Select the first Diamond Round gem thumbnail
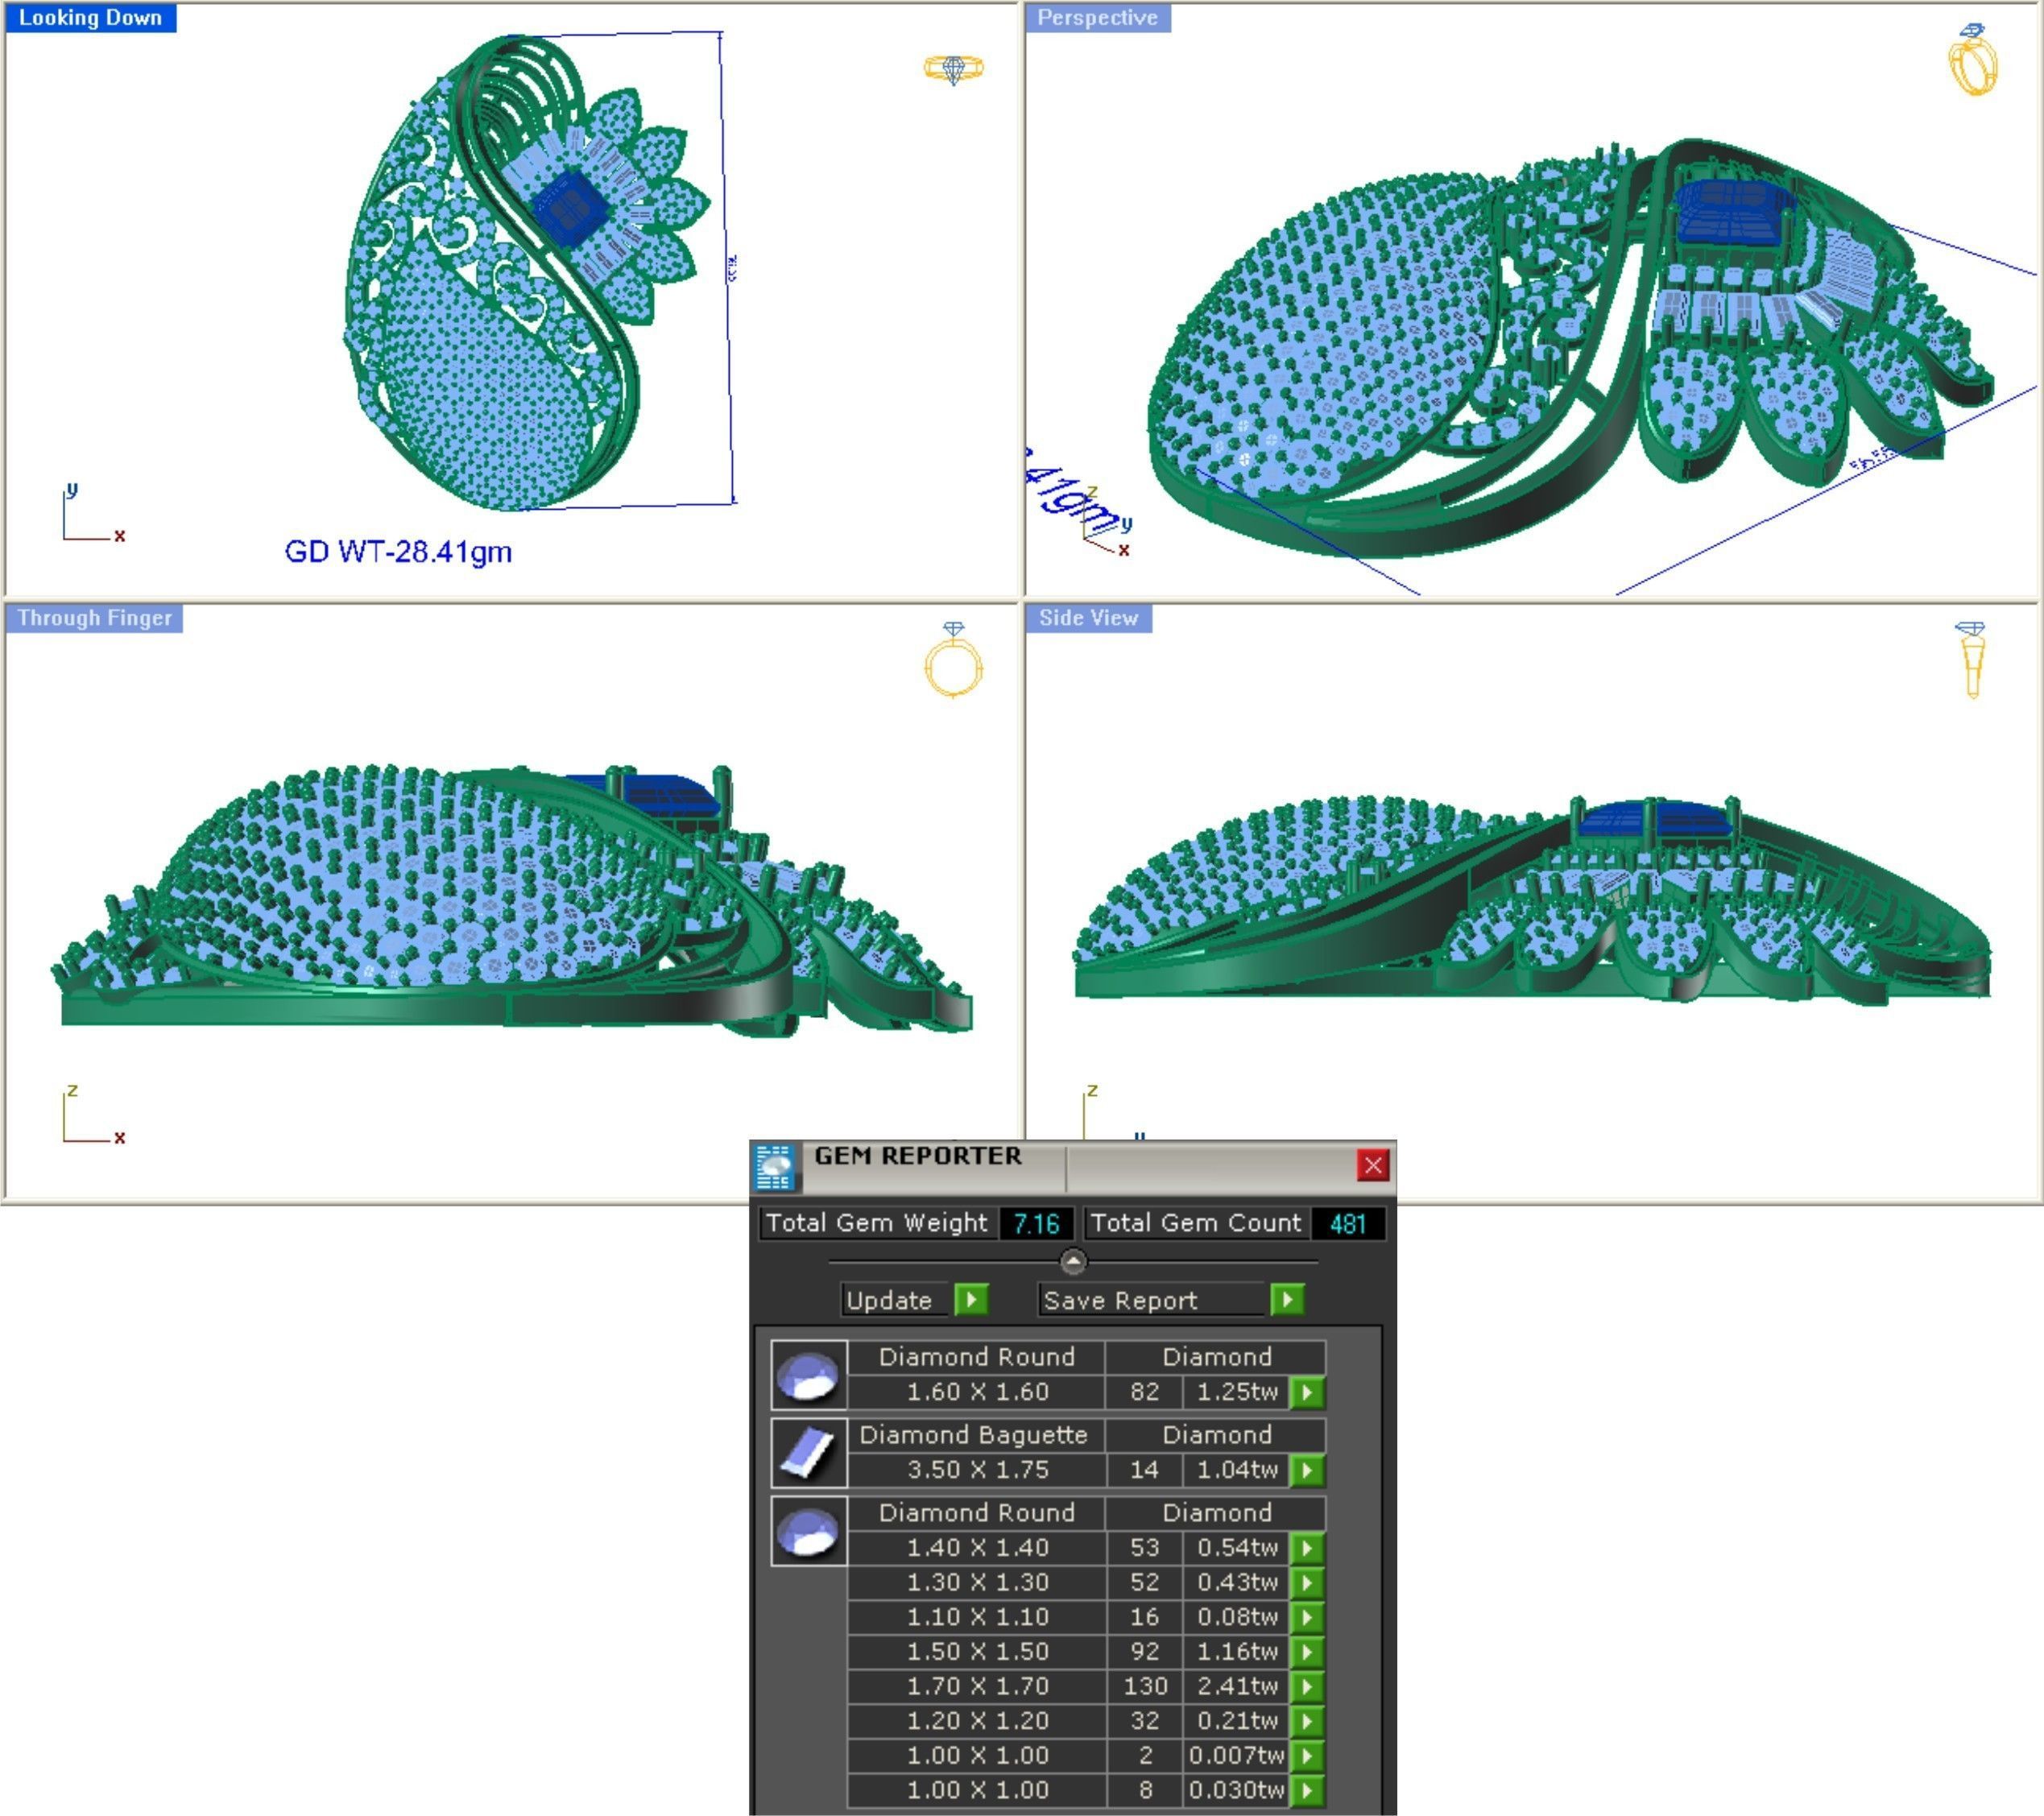Screen dimensions: 2044x1816 tap(808, 1375)
